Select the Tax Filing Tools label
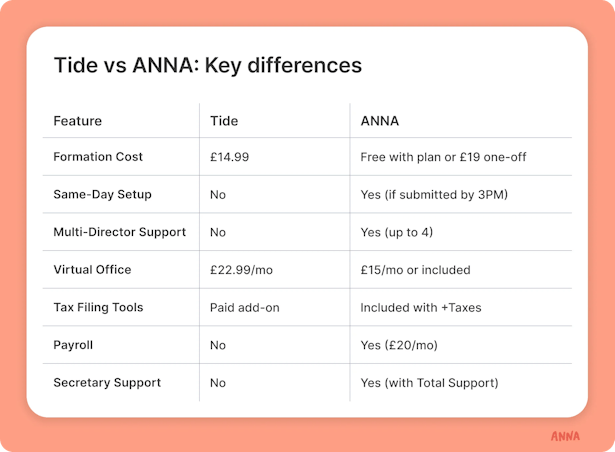This screenshot has width=615, height=452. 98,307
